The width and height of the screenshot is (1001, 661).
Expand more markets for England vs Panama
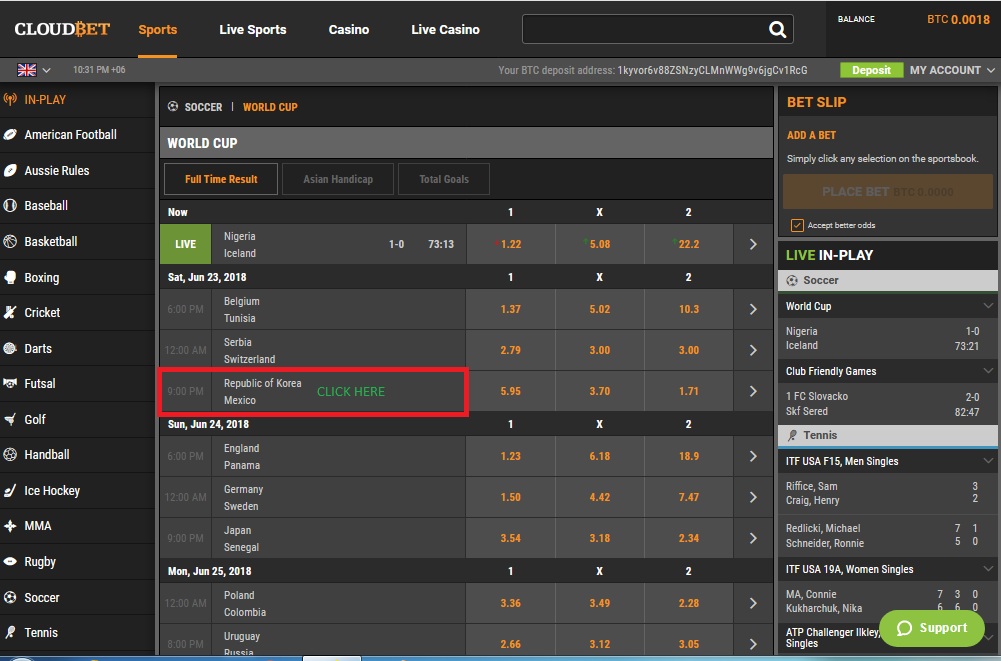pos(753,456)
